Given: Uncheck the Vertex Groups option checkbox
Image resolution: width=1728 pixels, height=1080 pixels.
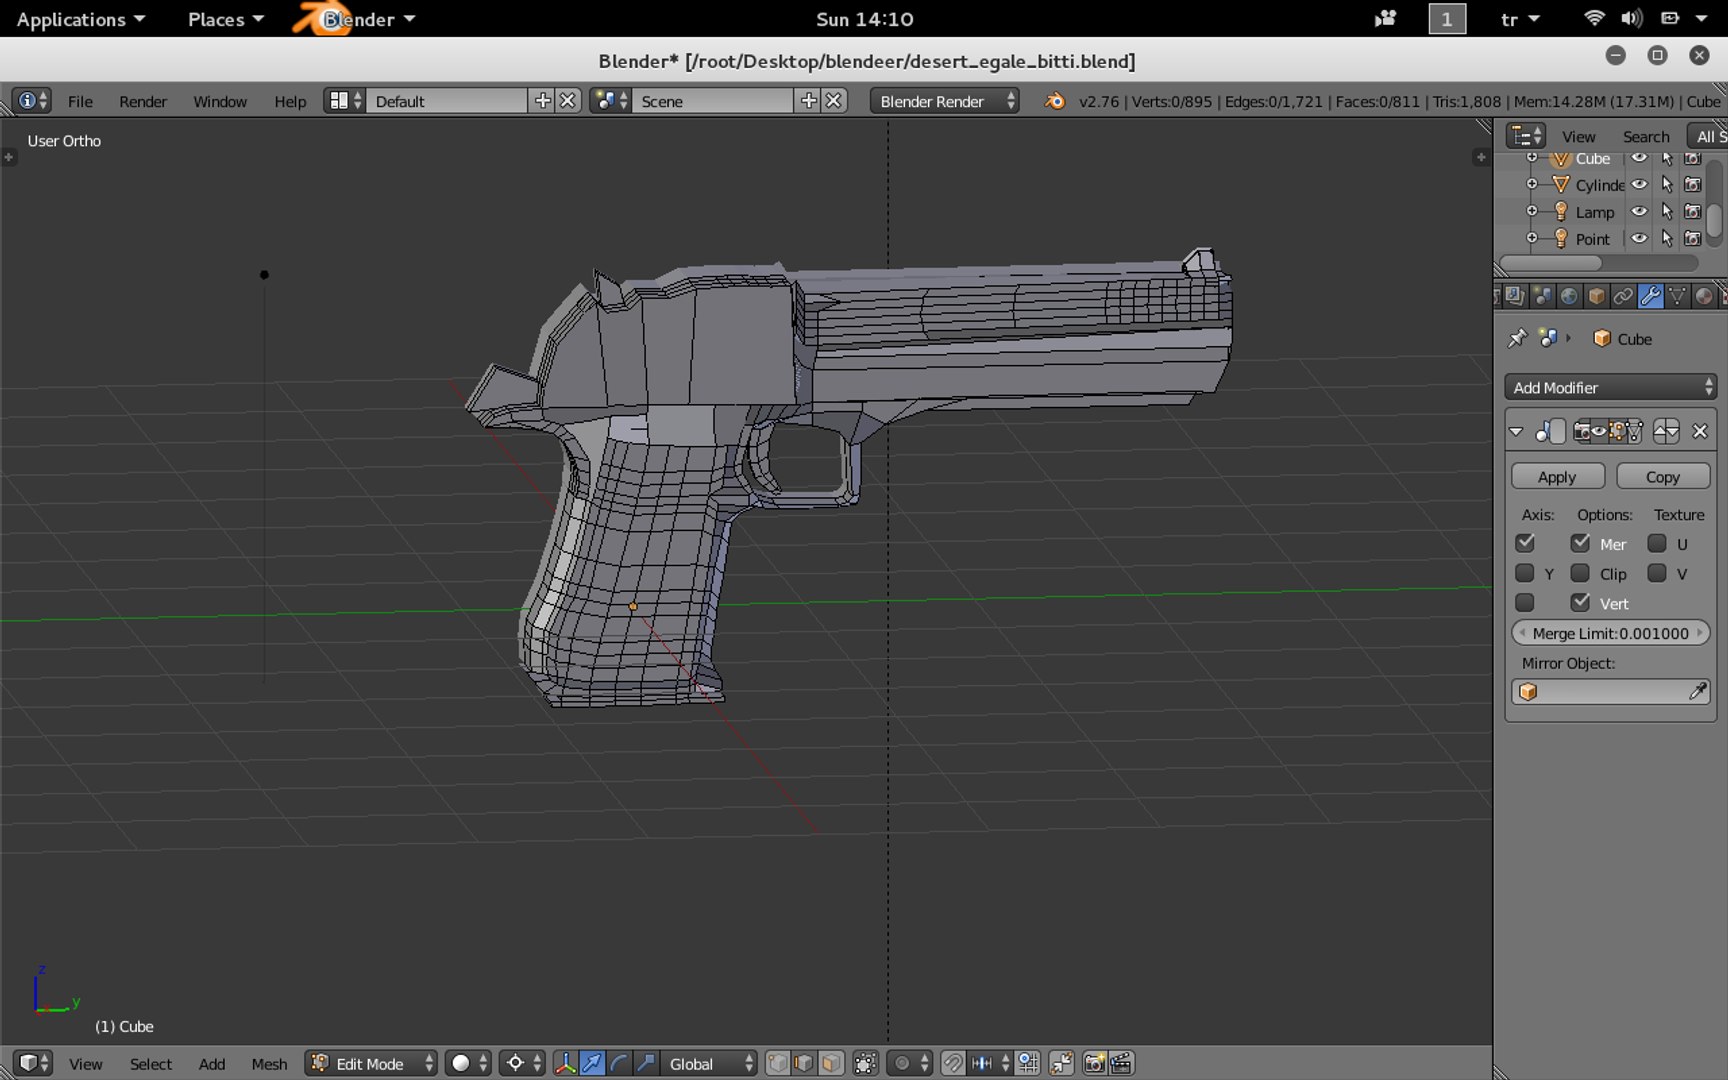Looking at the screenshot, I should 1580,602.
